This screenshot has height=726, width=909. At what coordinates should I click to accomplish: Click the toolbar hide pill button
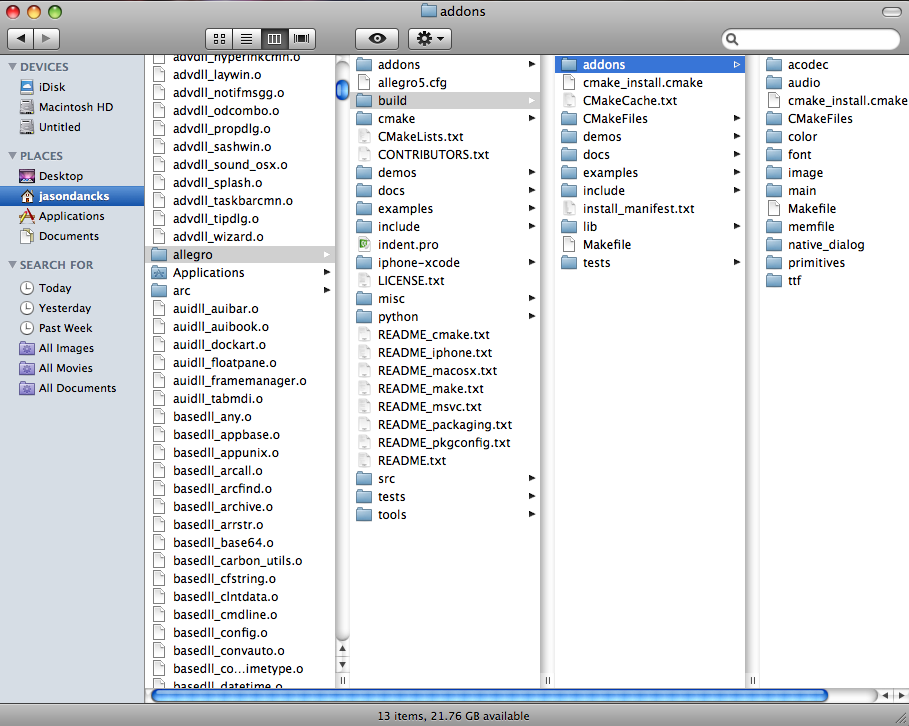tap(891, 12)
